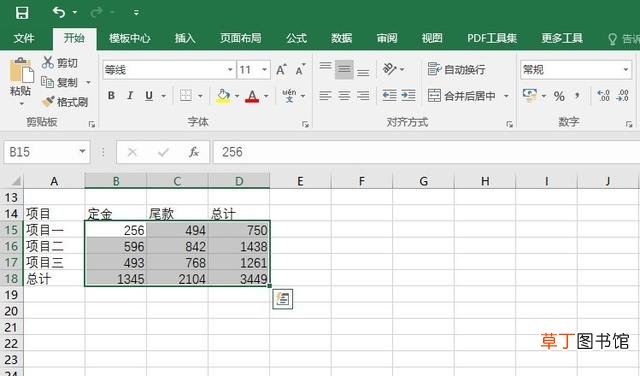
Task: Switch to the 模板中心 tab
Action: (x=130, y=38)
